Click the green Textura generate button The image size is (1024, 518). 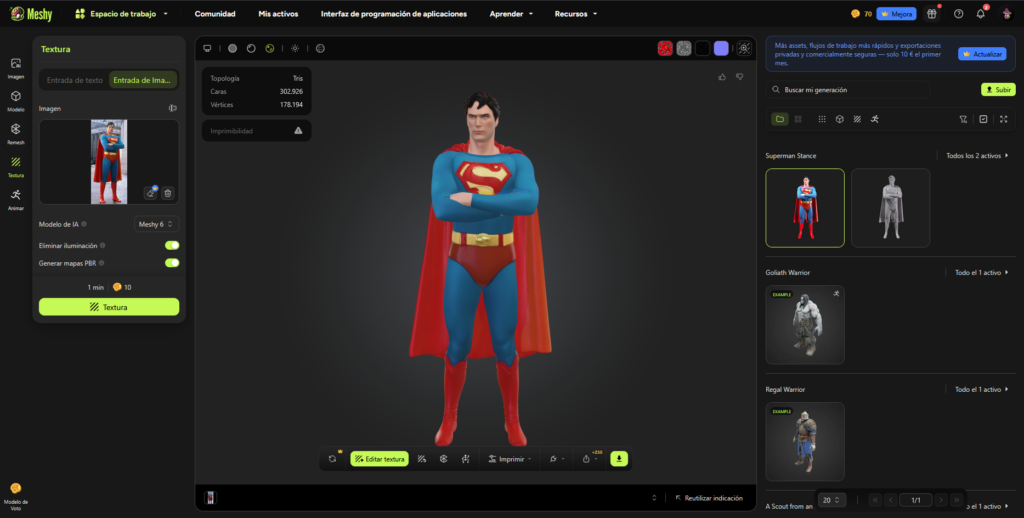click(x=109, y=307)
